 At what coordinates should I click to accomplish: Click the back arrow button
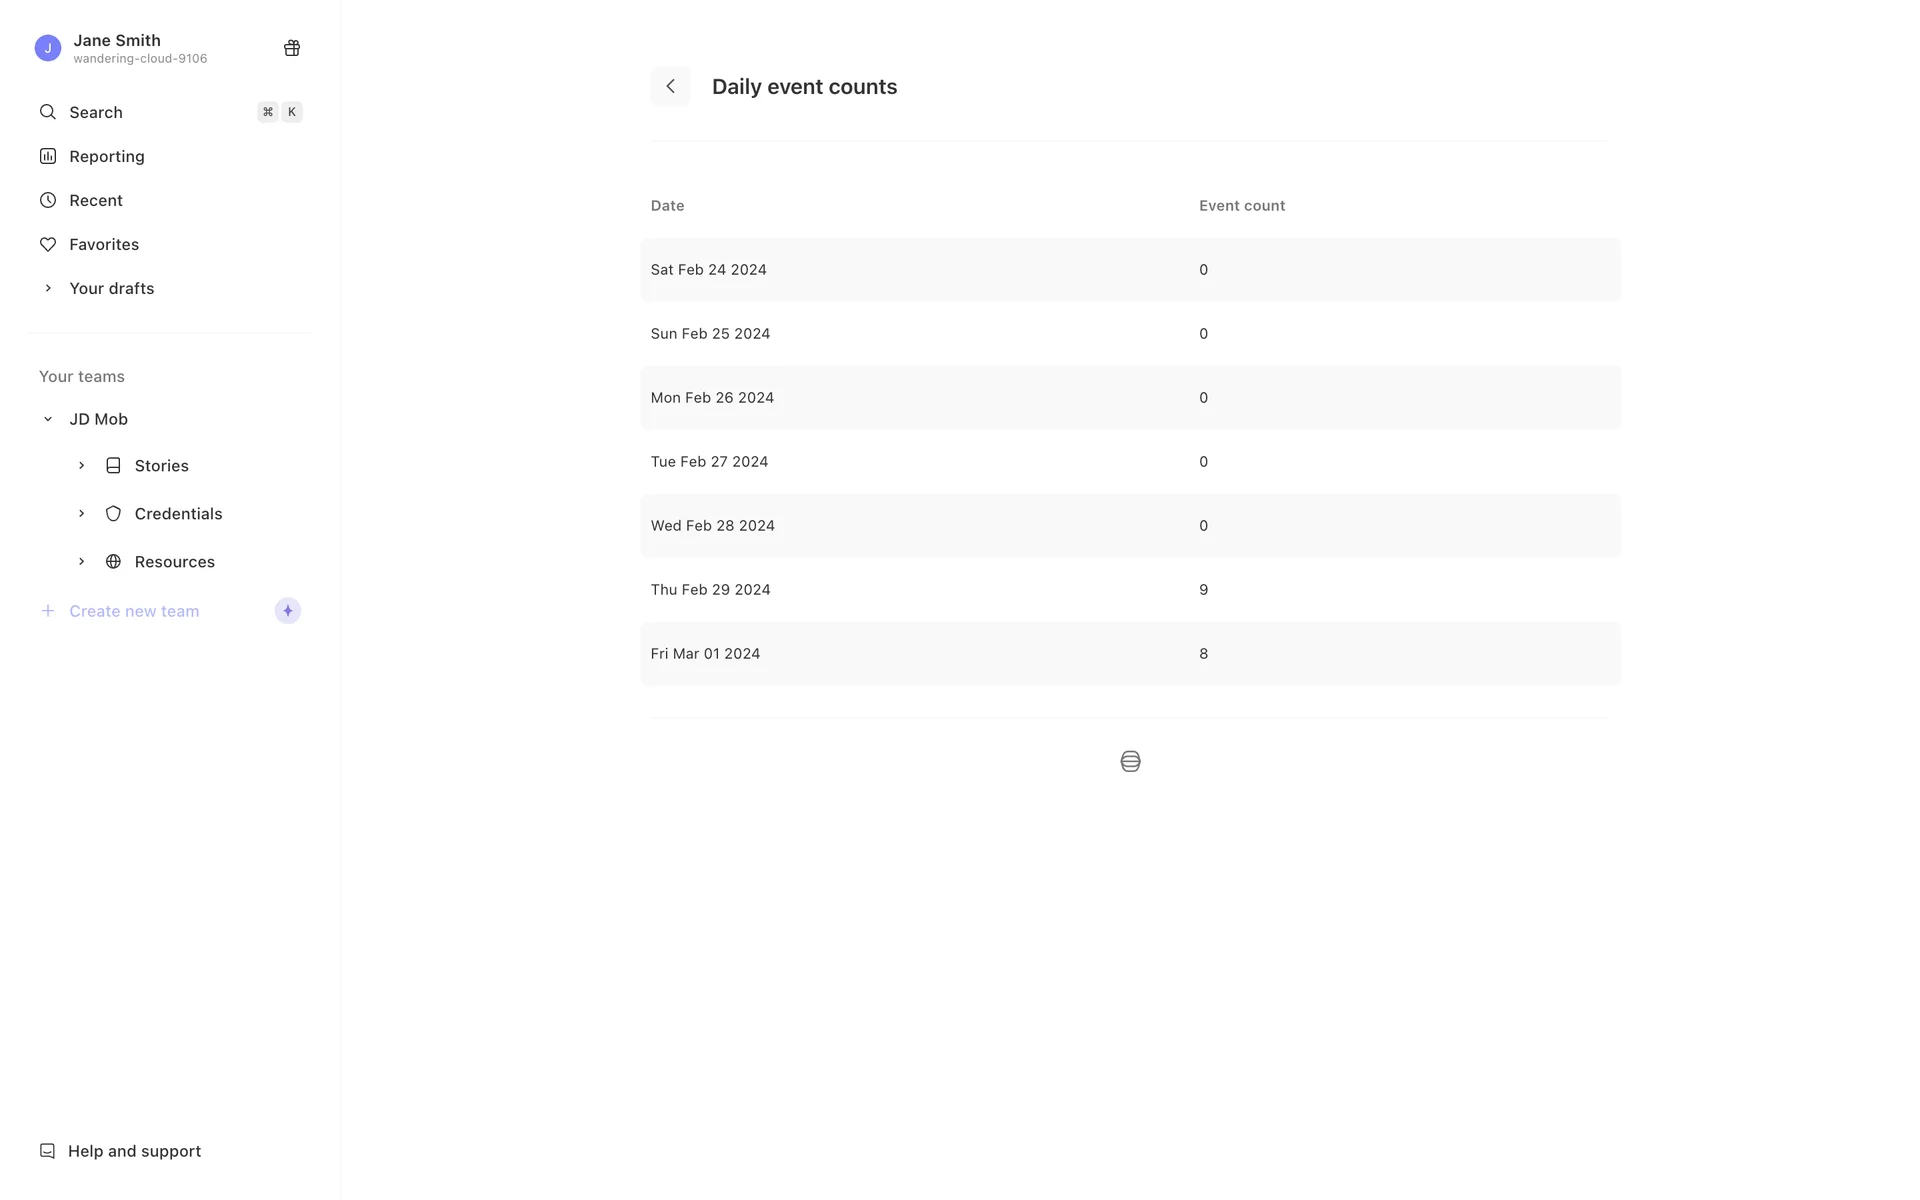coord(670,87)
